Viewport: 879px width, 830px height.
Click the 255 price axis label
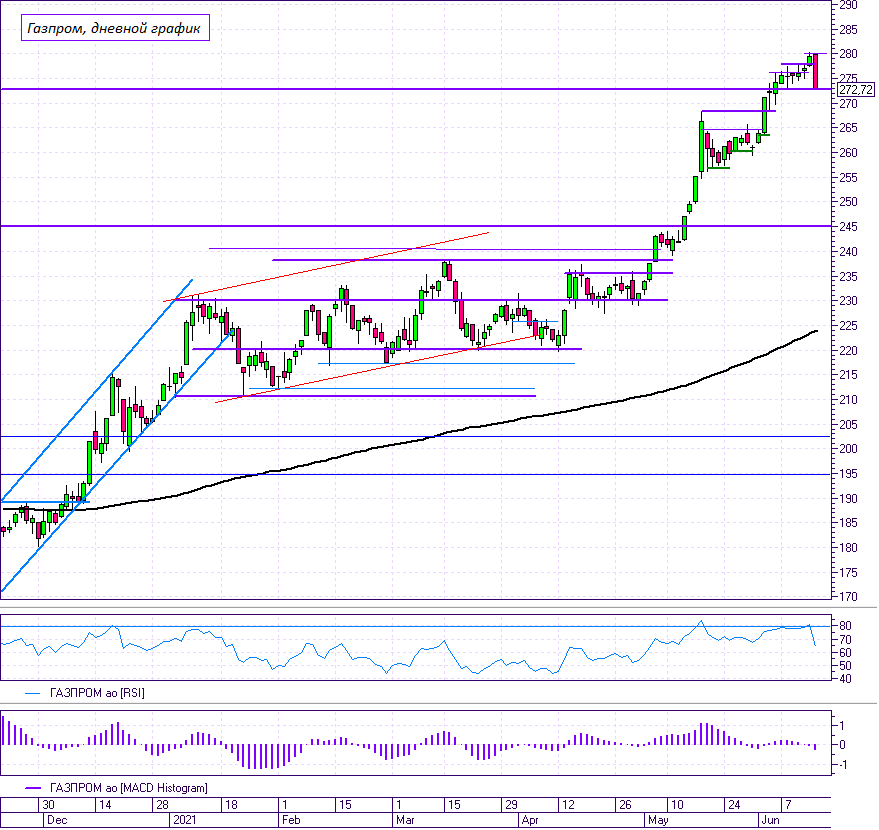click(x=848, y=178)
